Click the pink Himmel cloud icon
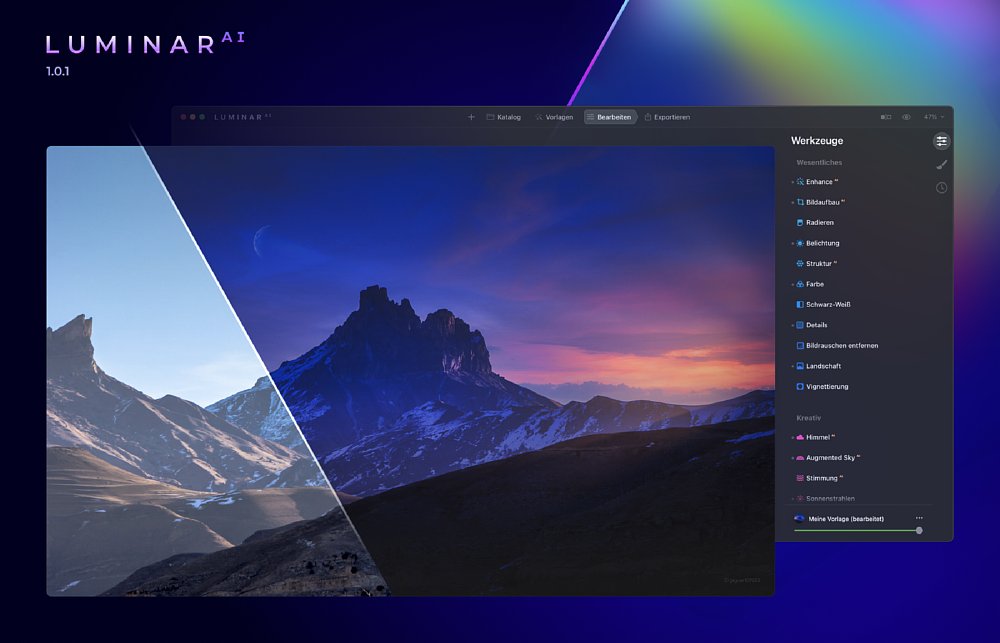 tap(800, 437)
